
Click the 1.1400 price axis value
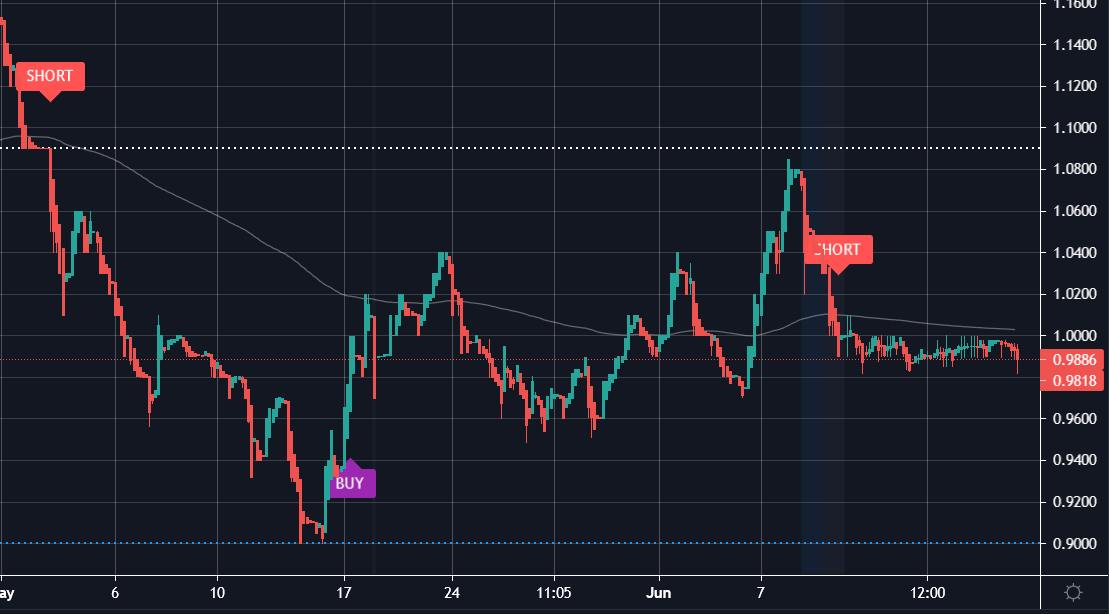click(1075, 45)
